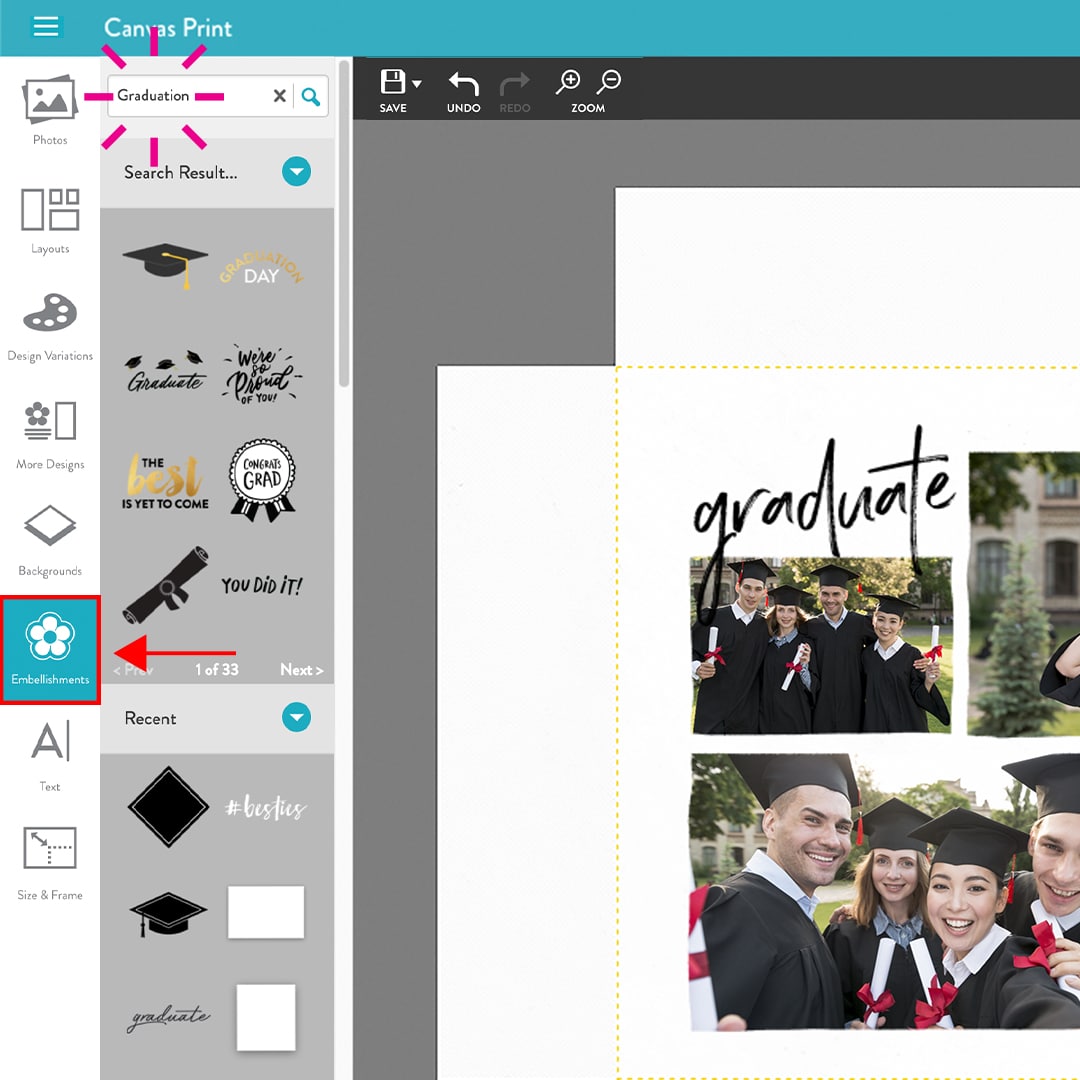Click the Zoom out magnifier icon
The width and height of the screenshot is (1080, 1080).
tap(610, 80)
